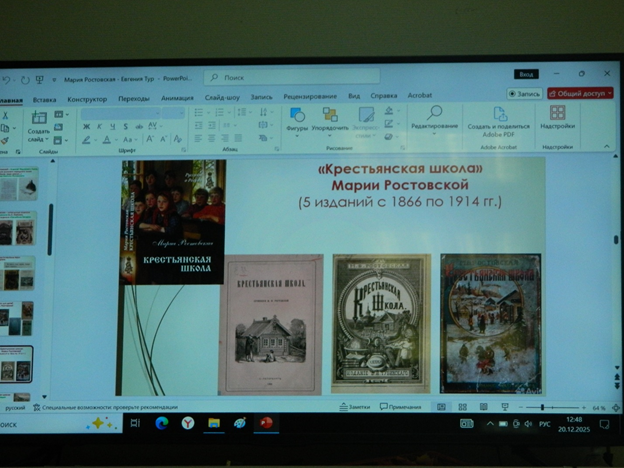Center the paragraph text
The height and width of the screenshot is (468, 624).
(x=211, y=138)
